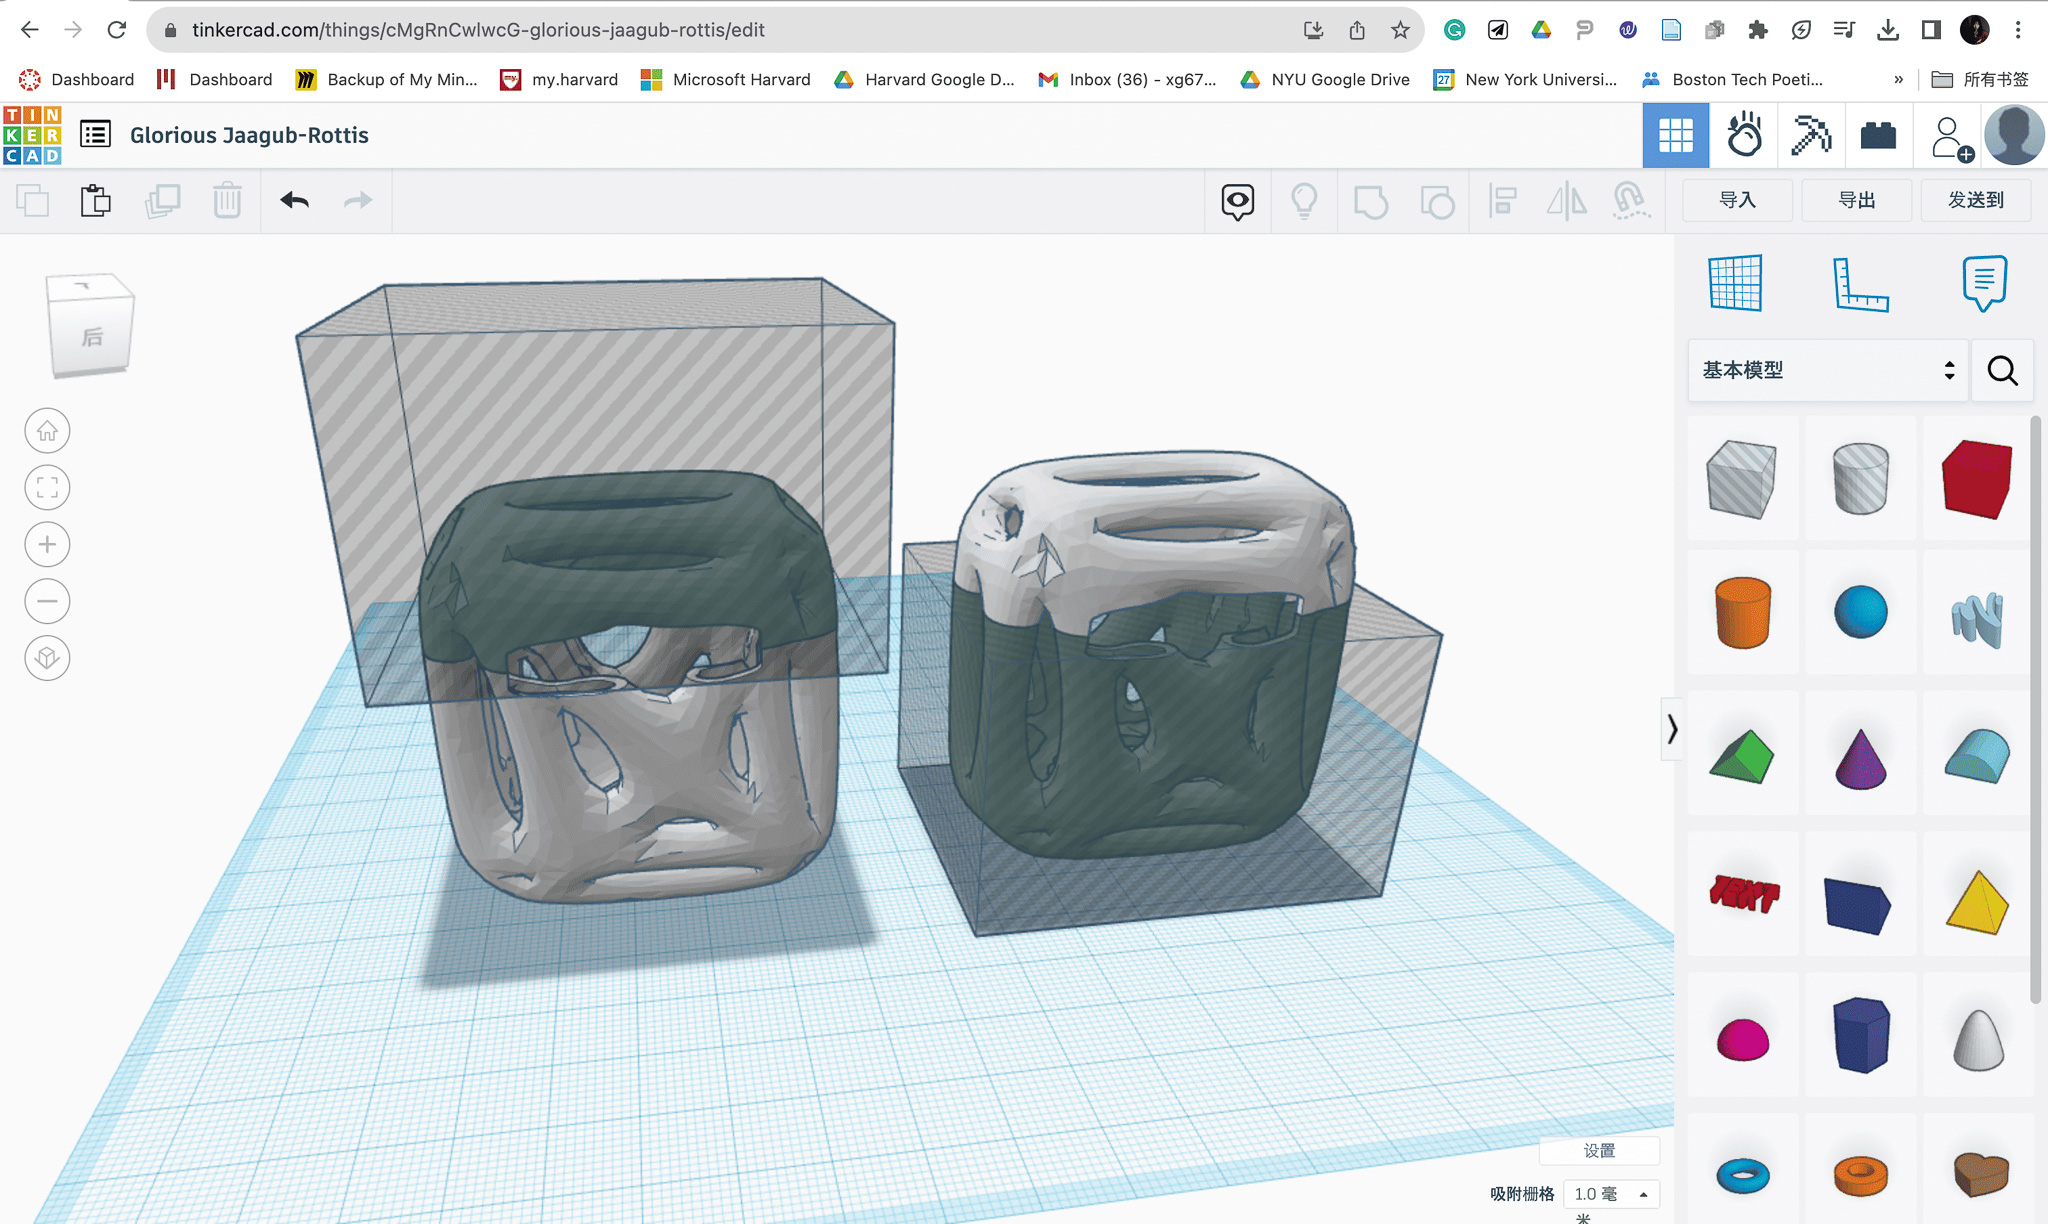Open the 设置 settings button
Image resolution: width=2048 pixels, height=1224 pixels.
pyautogui.click(x=1599, y=1150)
